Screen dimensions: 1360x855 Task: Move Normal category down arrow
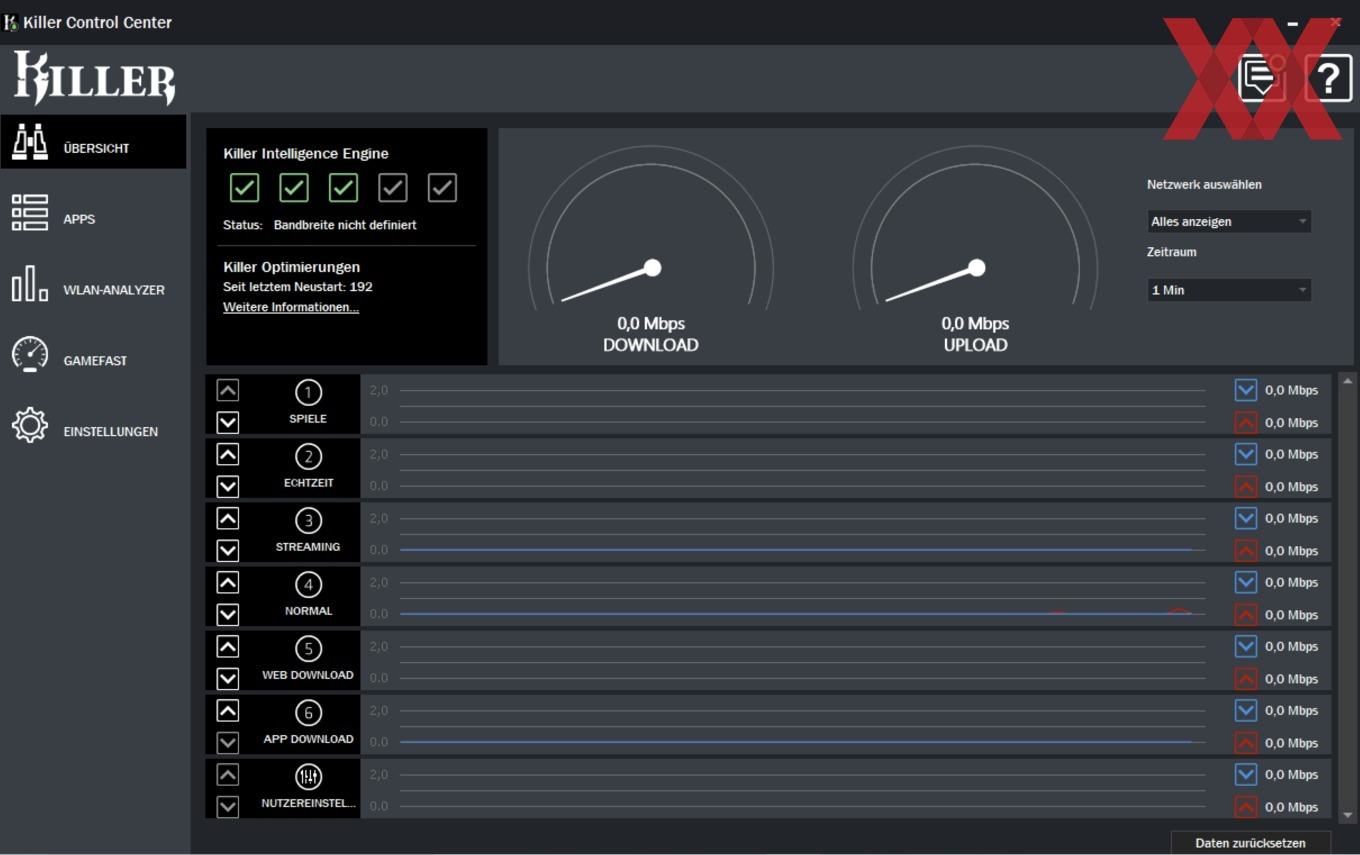coord(228,614)
